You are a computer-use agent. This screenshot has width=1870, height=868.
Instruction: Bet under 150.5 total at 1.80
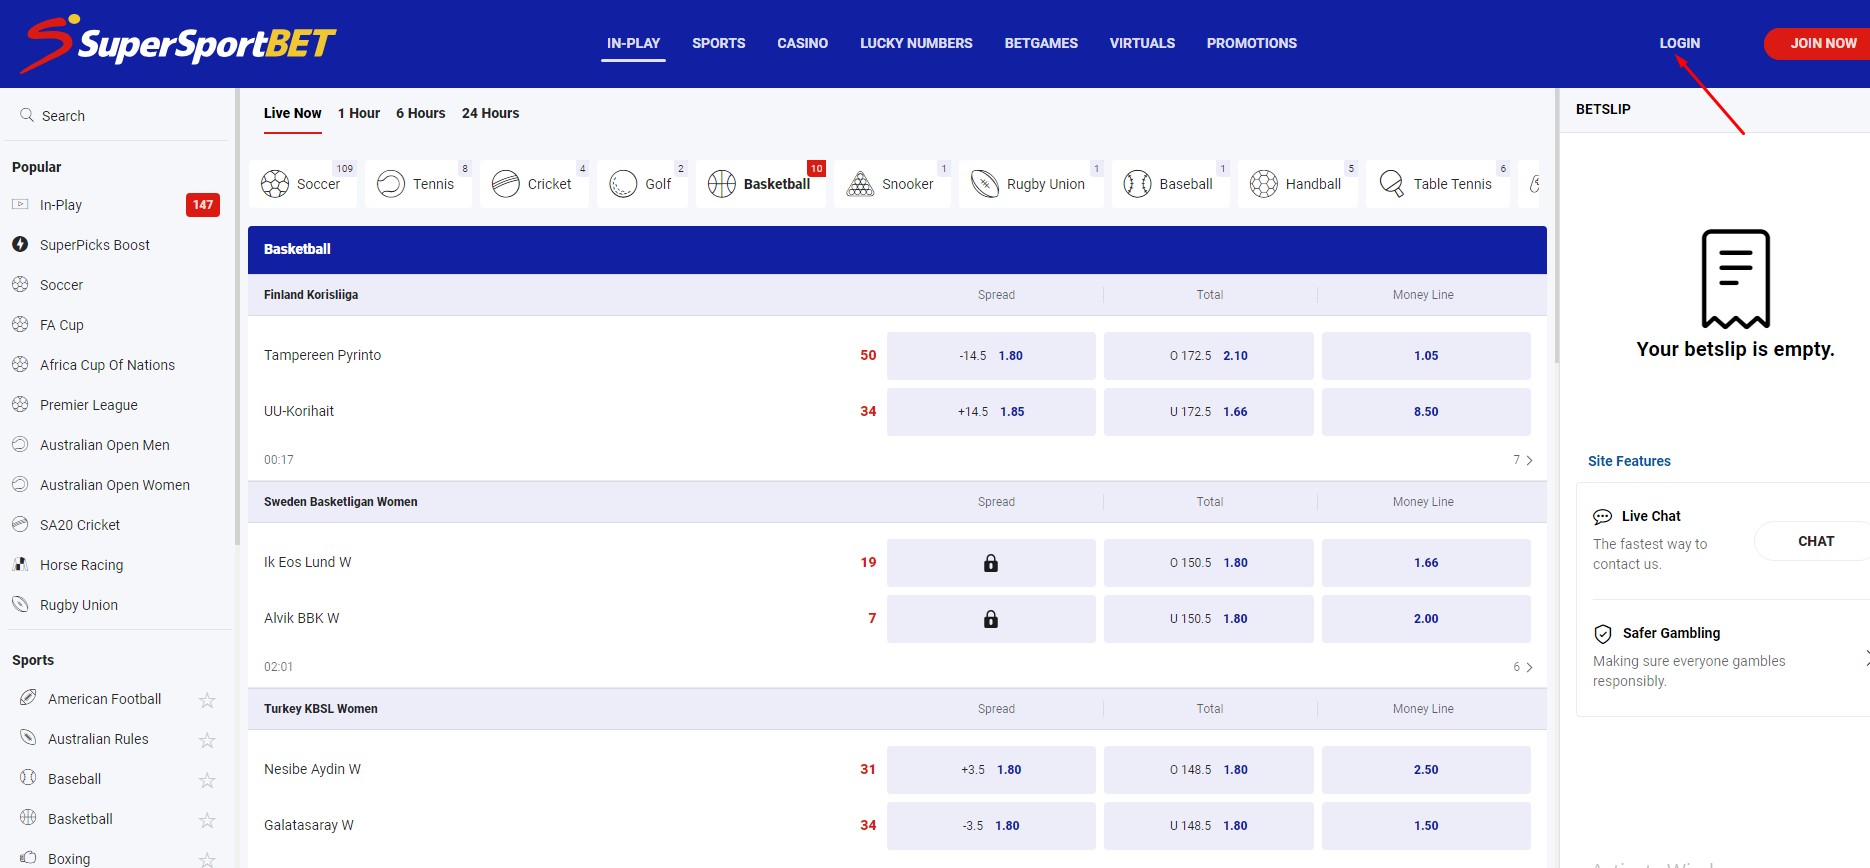coord(1209,619)
